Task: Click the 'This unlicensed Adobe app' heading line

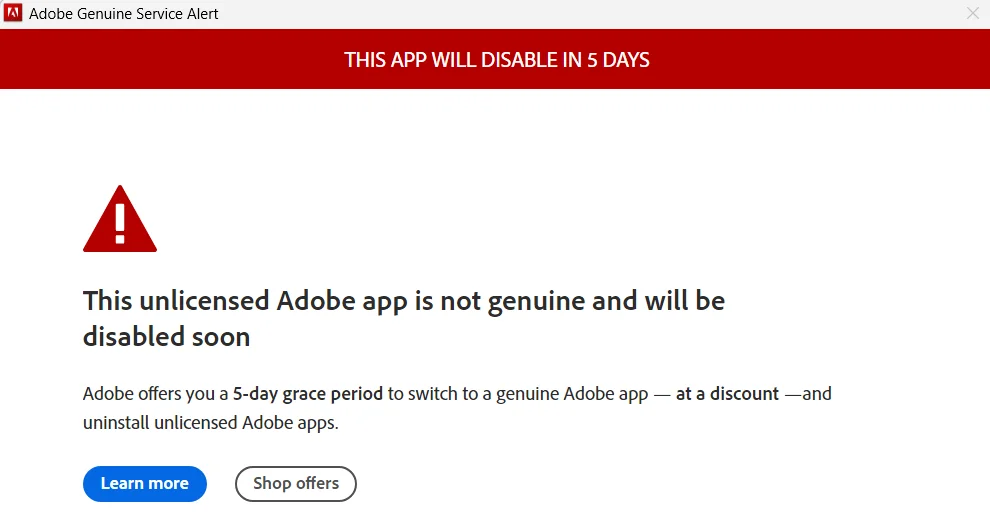Action: pyautogui.click(x=403, y=301)
